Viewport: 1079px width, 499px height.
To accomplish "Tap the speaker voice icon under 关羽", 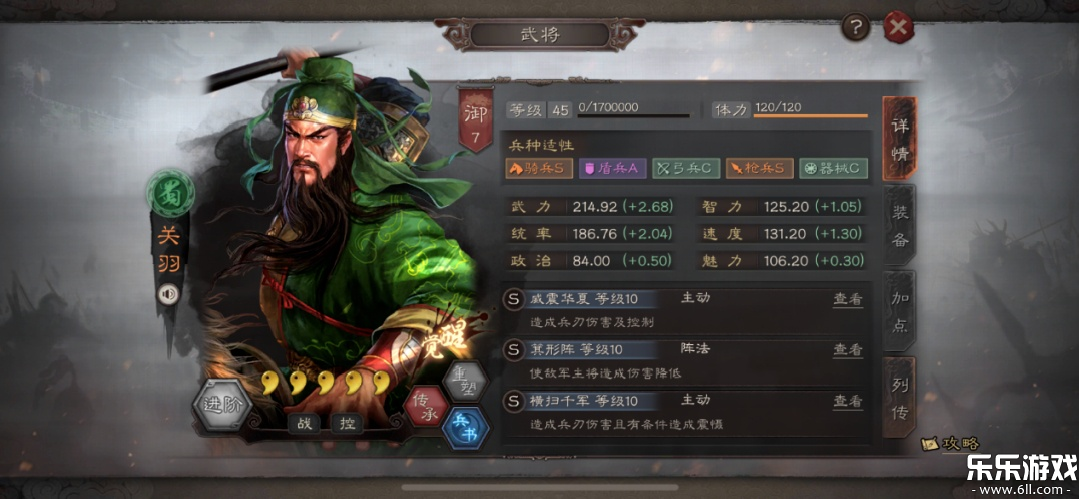I will [x=168, y=295].
